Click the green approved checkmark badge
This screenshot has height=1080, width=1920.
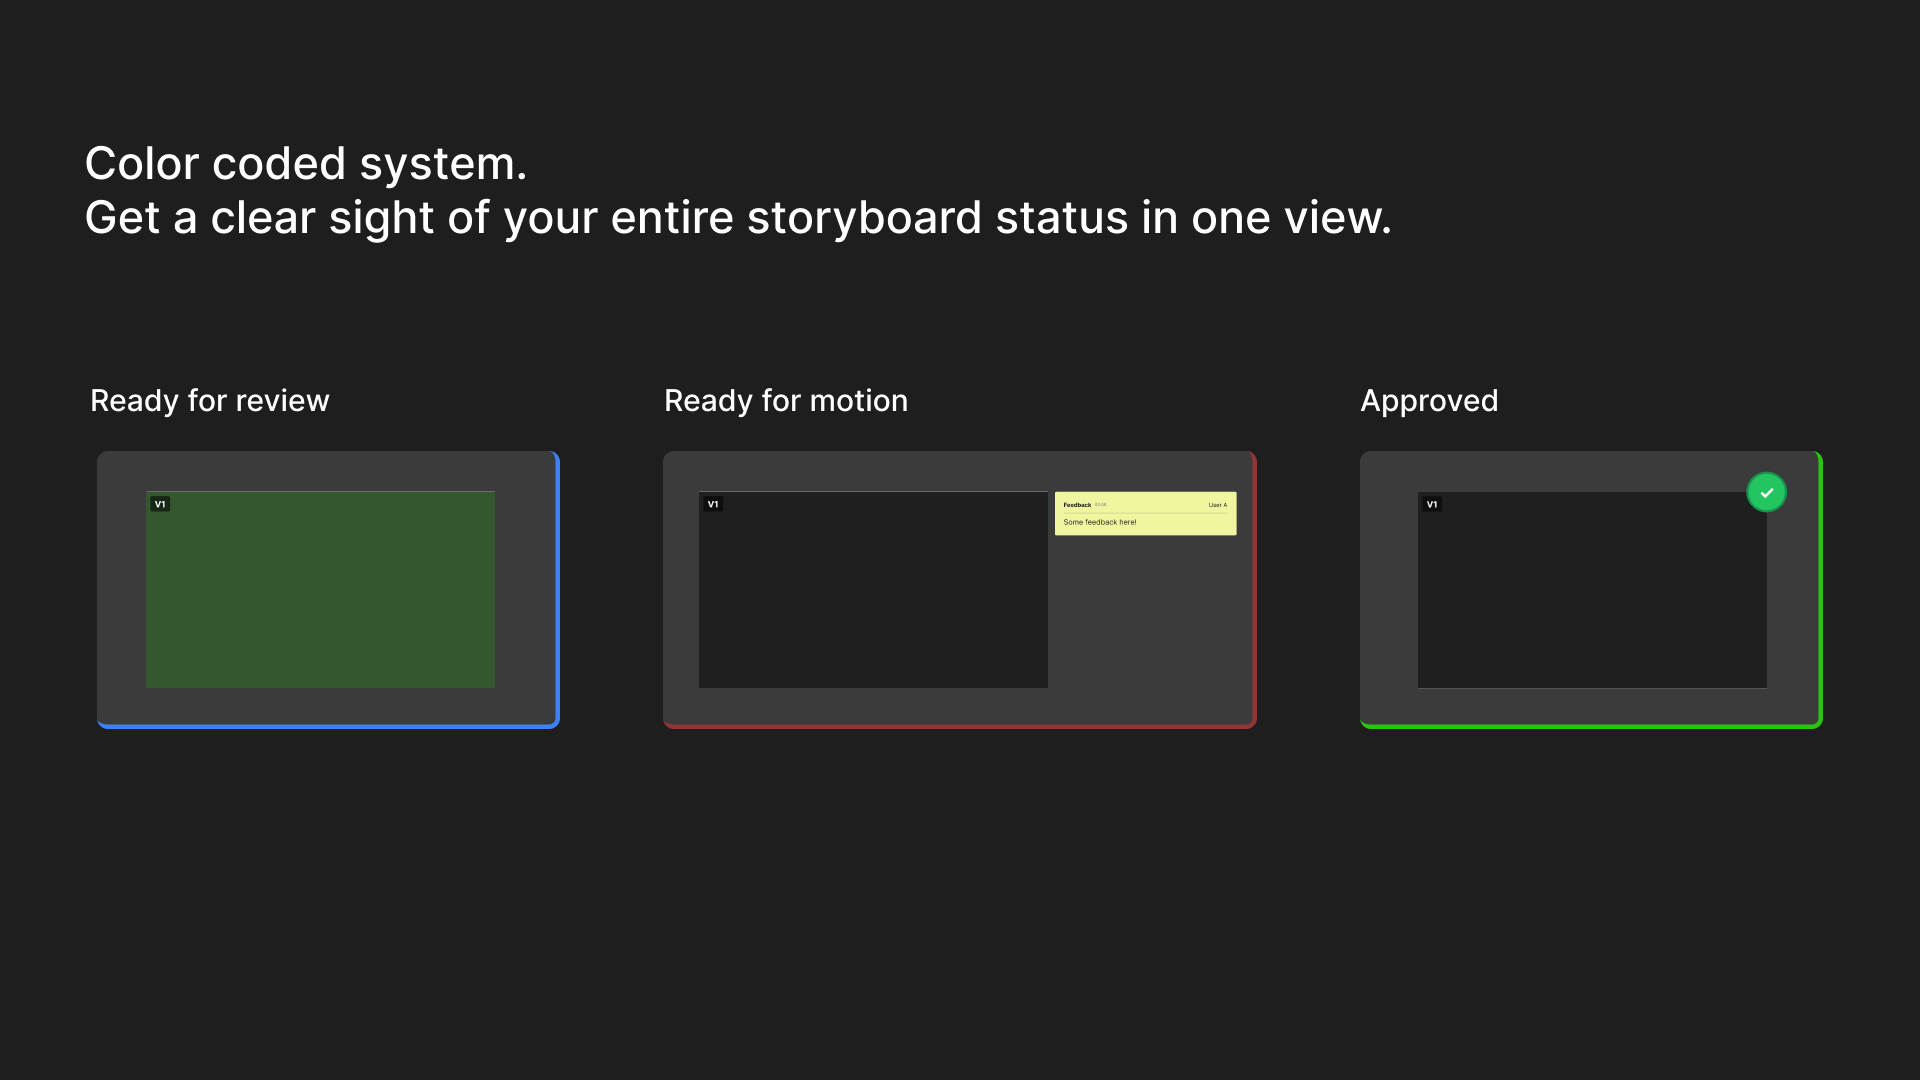click(1766, 492)
